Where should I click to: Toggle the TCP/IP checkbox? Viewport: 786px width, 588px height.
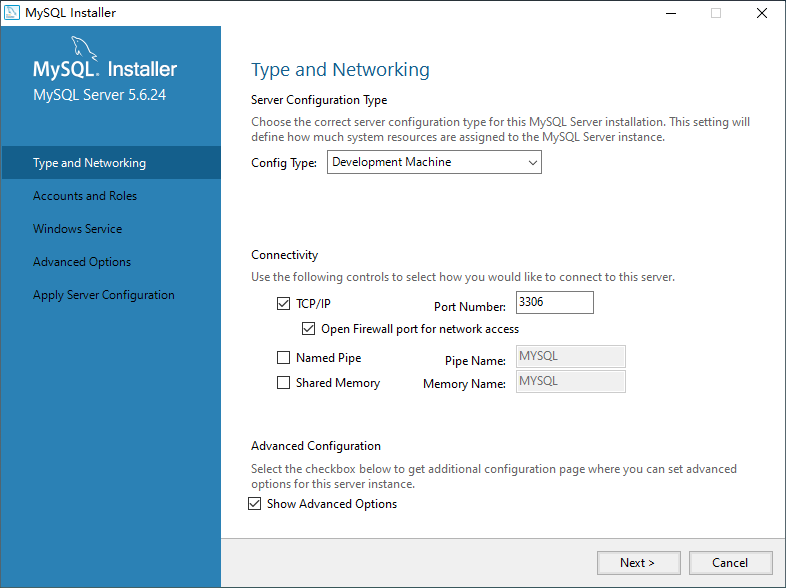[x=283, y=303]
